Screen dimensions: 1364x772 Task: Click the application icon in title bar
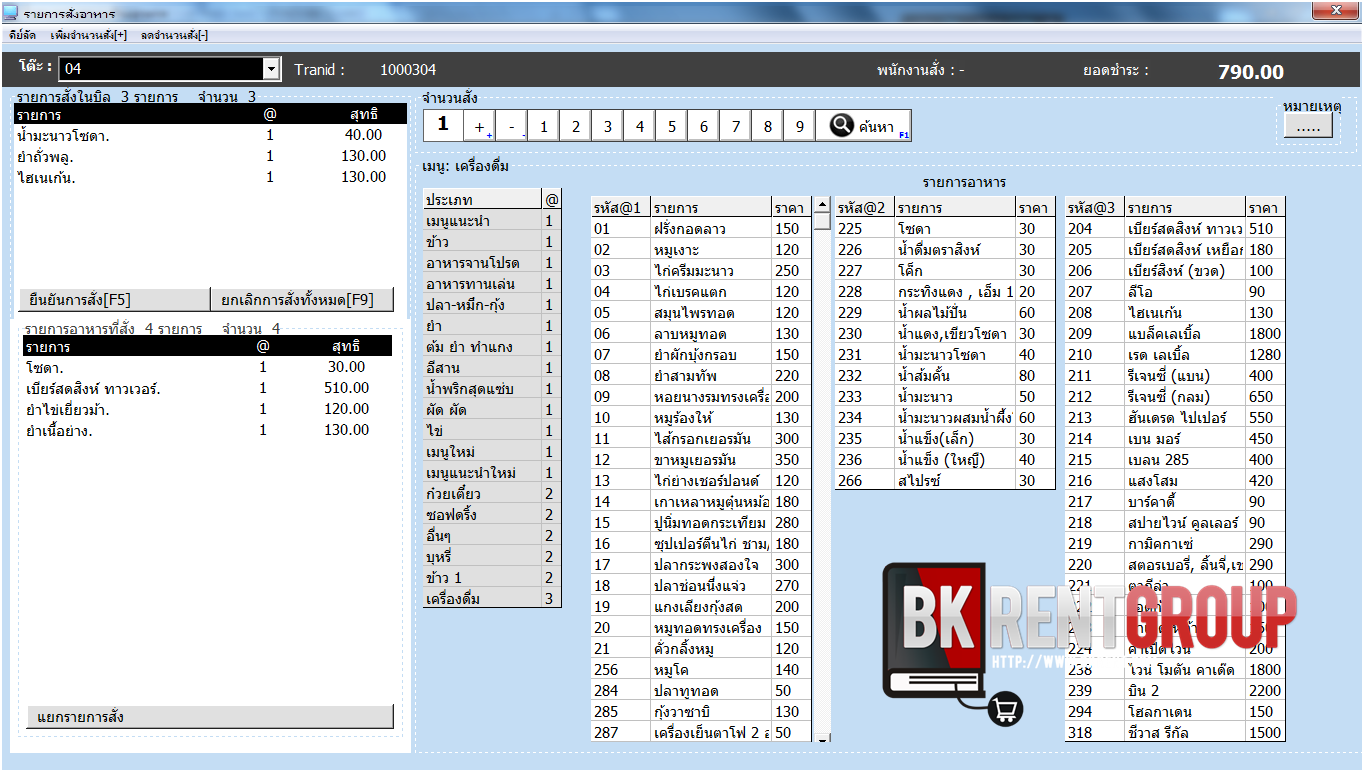point(11,14)
